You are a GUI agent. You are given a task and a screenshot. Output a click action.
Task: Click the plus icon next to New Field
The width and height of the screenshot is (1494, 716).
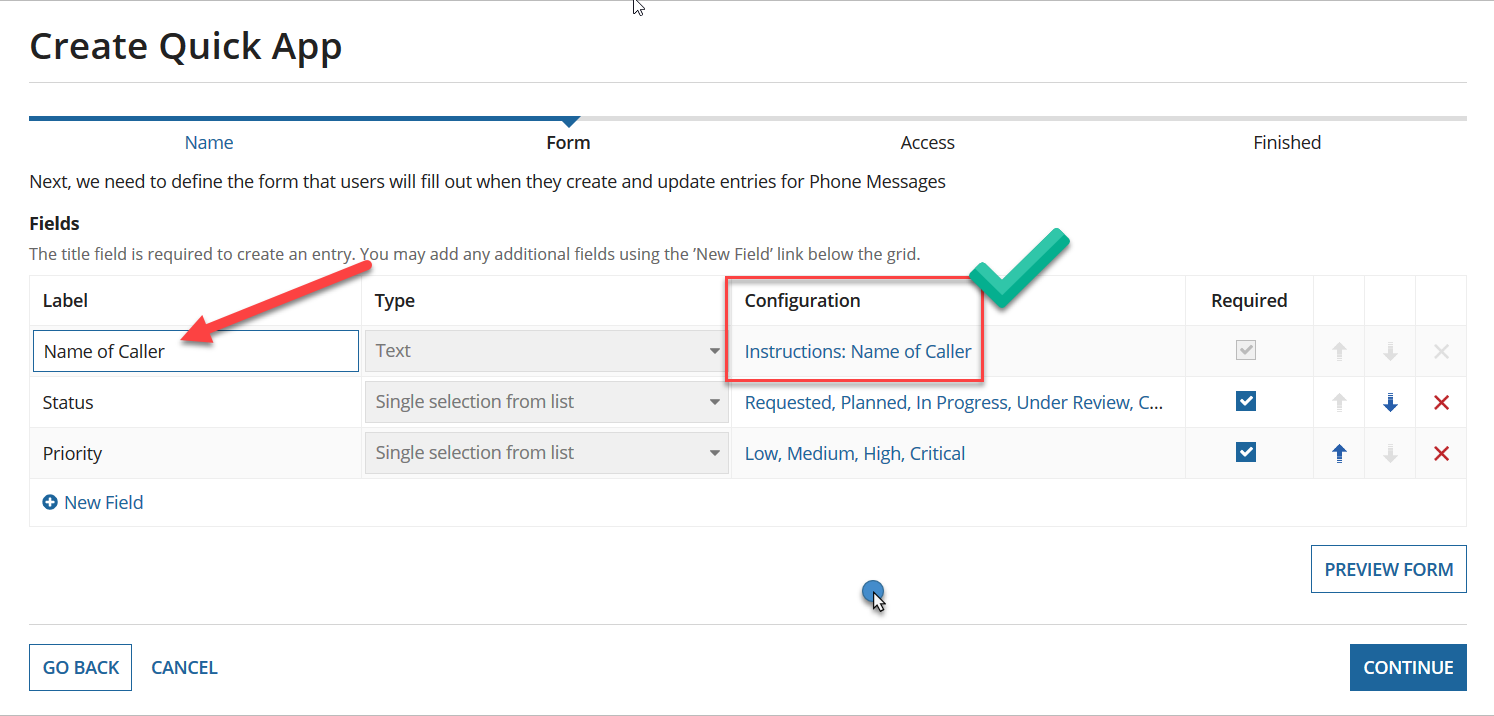pyautogui.click(x=49, y=502)
